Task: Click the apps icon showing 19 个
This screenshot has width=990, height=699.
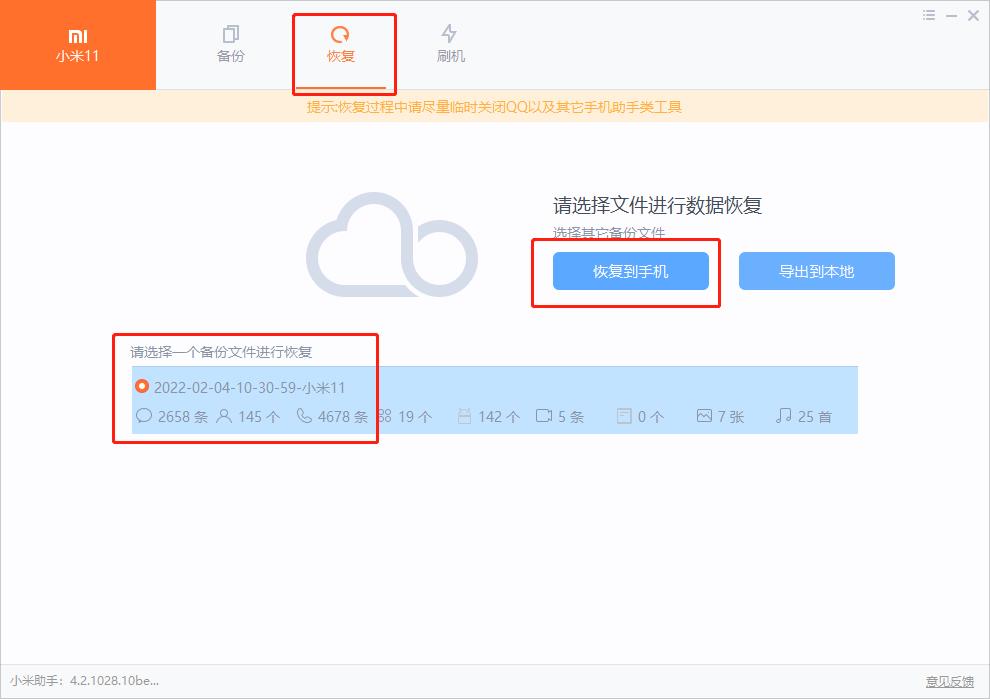Action: point(384,416)
